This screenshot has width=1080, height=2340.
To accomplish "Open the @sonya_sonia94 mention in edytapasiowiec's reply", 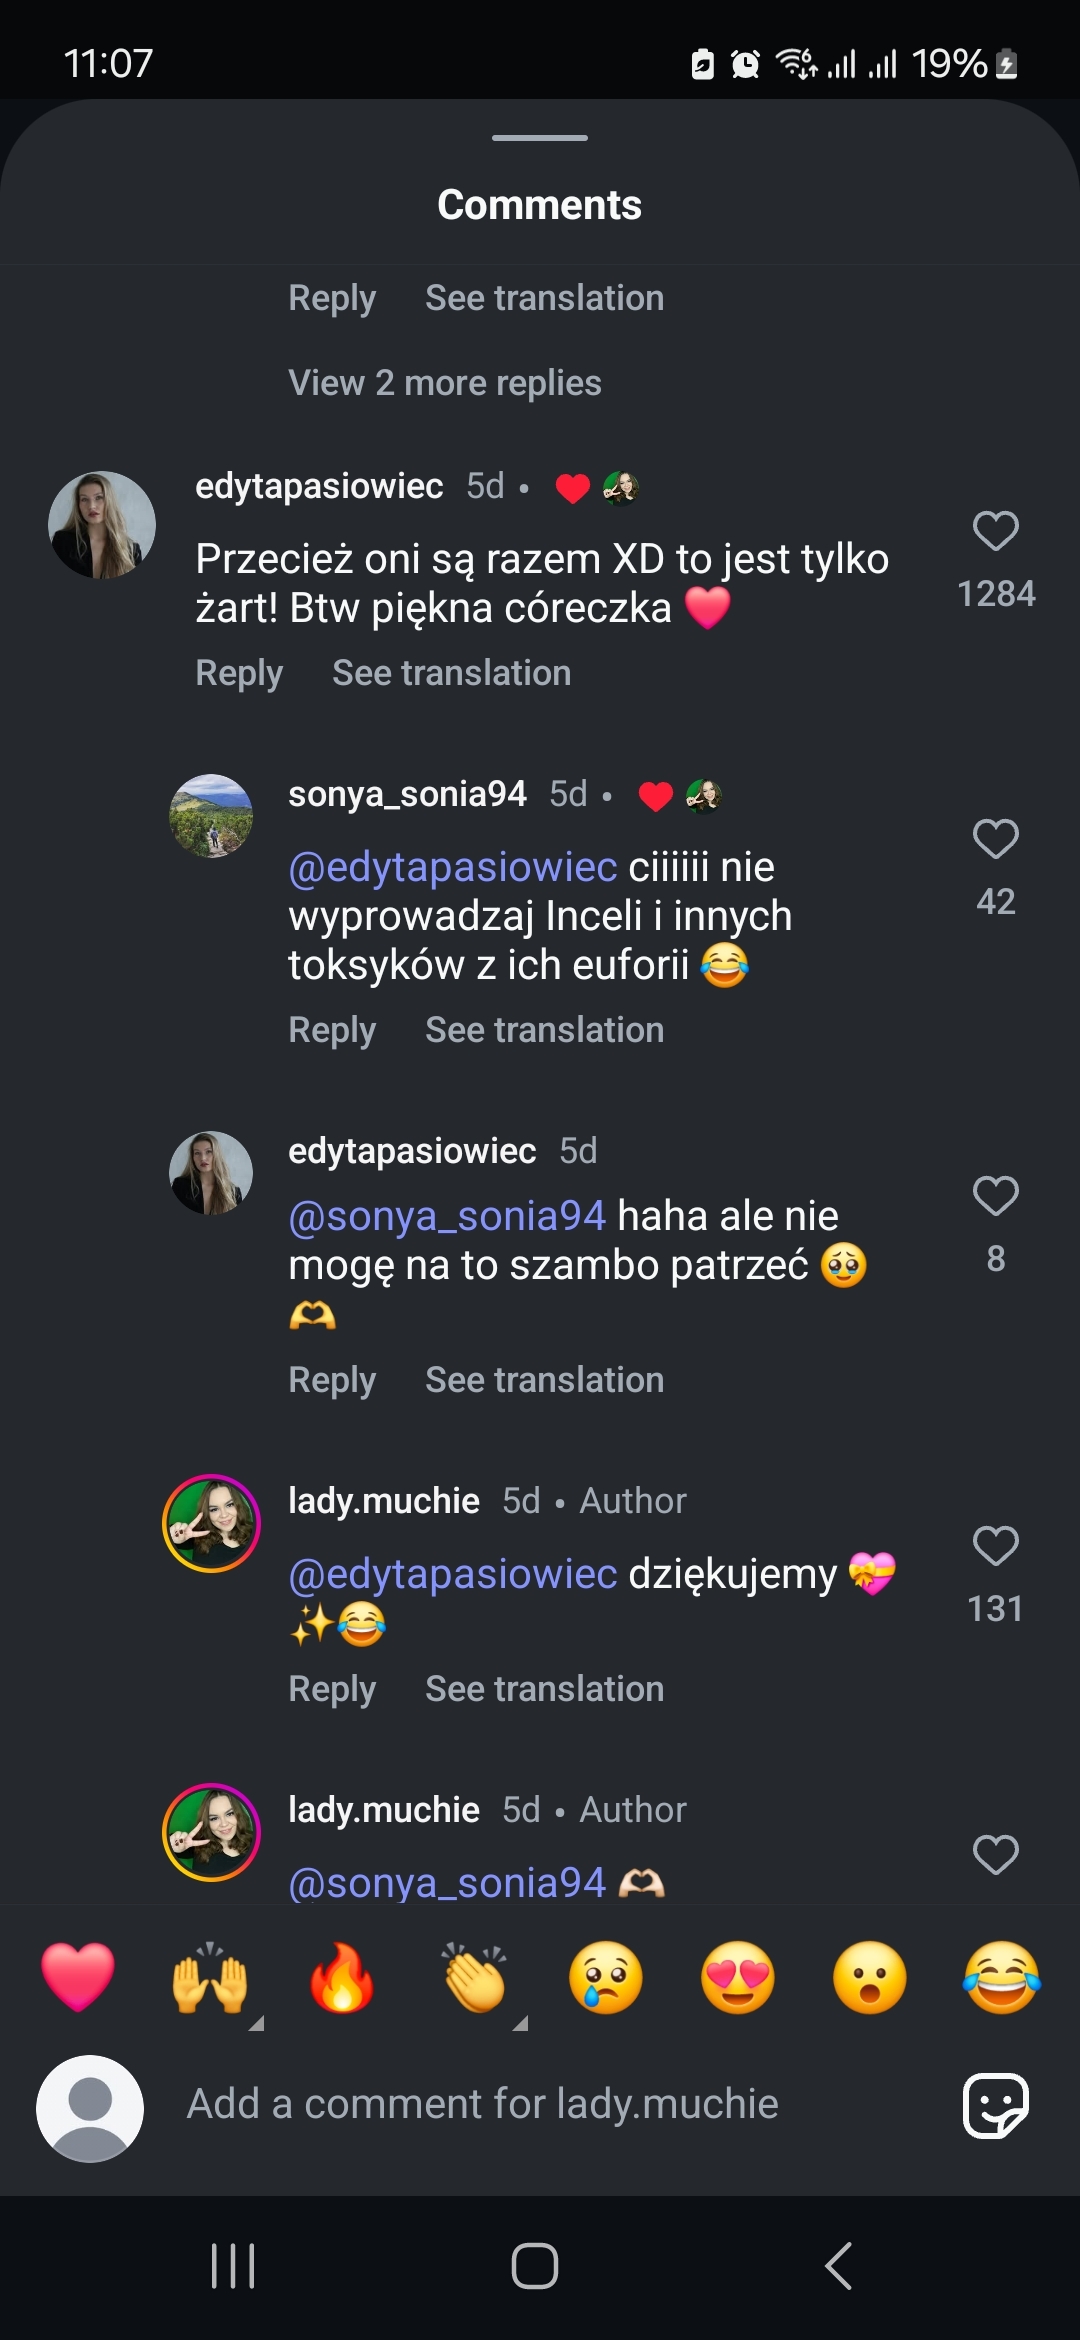I will (x=447, y=1216).
